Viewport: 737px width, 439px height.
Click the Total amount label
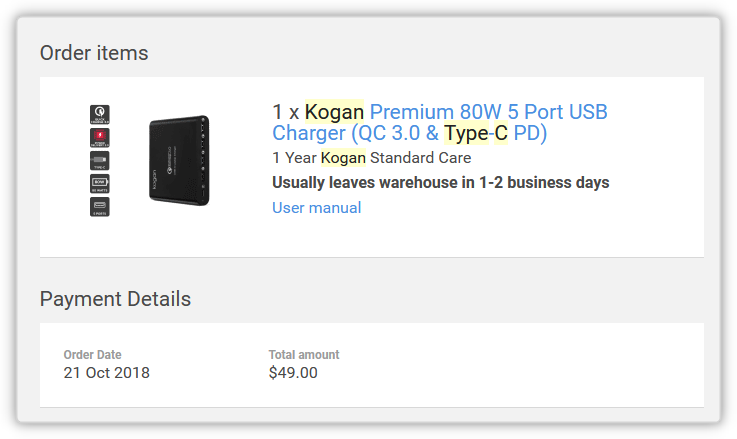(x=304, y=354)
